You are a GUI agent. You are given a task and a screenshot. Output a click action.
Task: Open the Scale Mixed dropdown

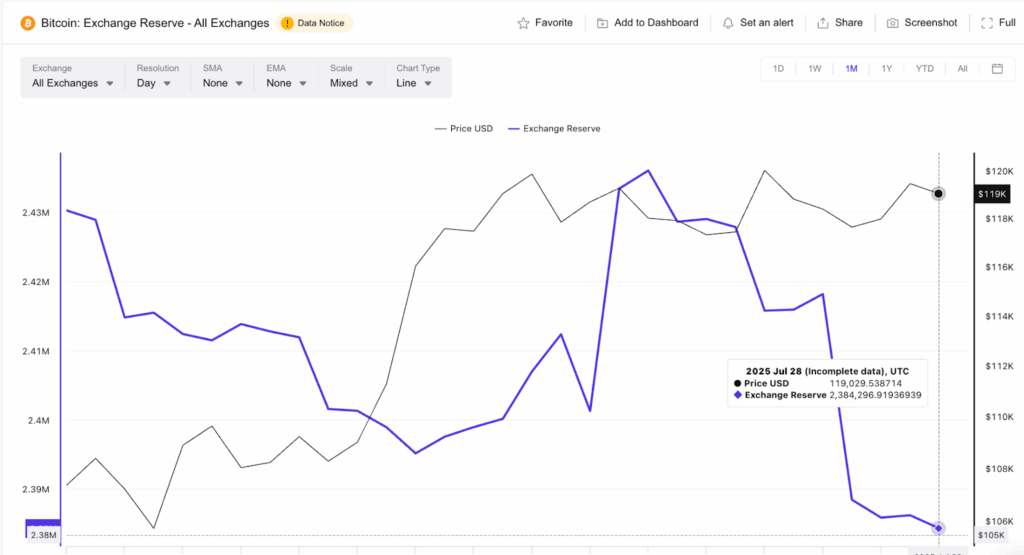click(x=350, y=84)
